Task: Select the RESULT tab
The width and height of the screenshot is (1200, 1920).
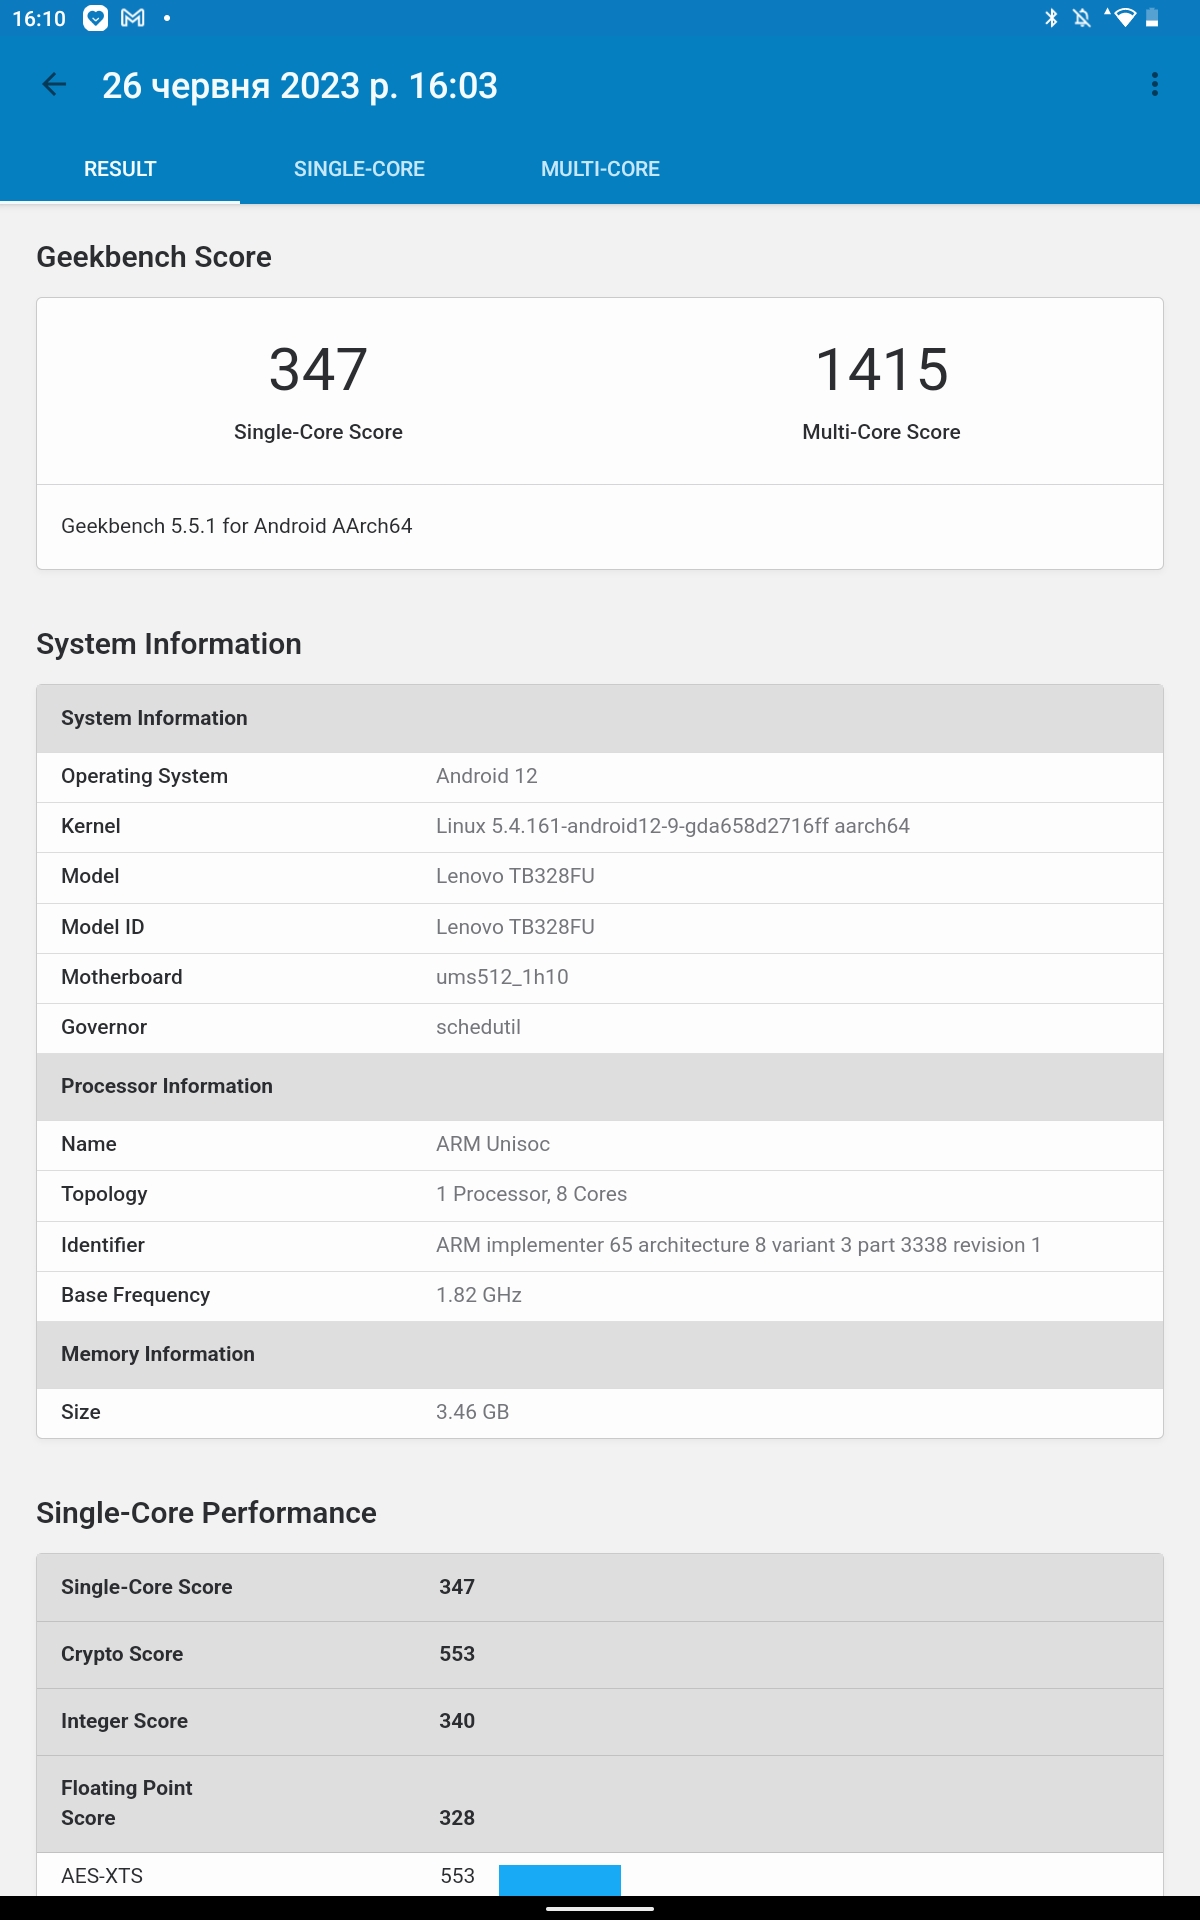Action: tap(120, 169)
